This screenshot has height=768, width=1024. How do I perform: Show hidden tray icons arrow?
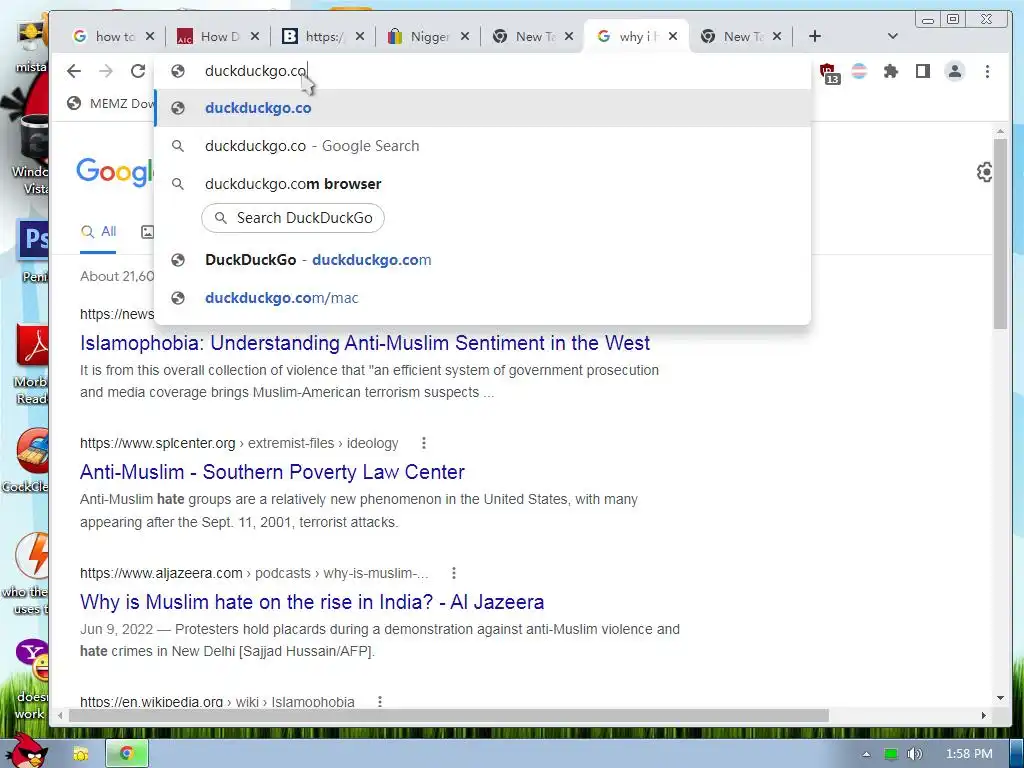[x=866, y=754]
